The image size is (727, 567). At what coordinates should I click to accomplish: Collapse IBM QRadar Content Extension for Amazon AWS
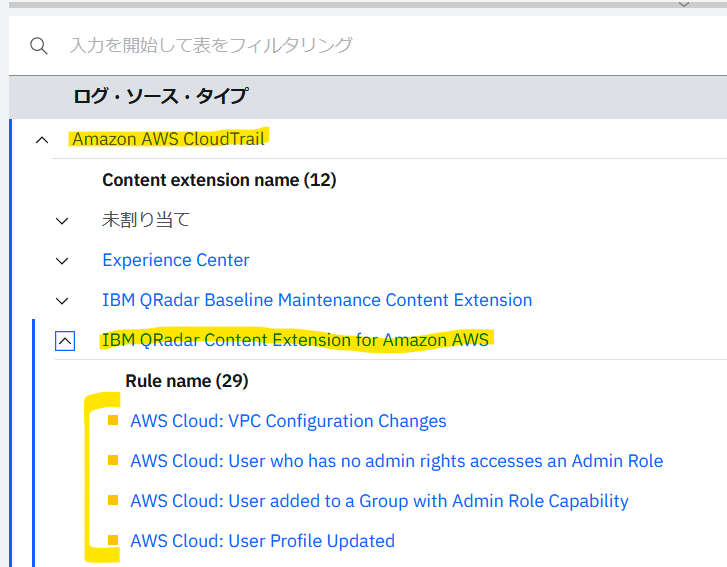click(x=65, y=341)
